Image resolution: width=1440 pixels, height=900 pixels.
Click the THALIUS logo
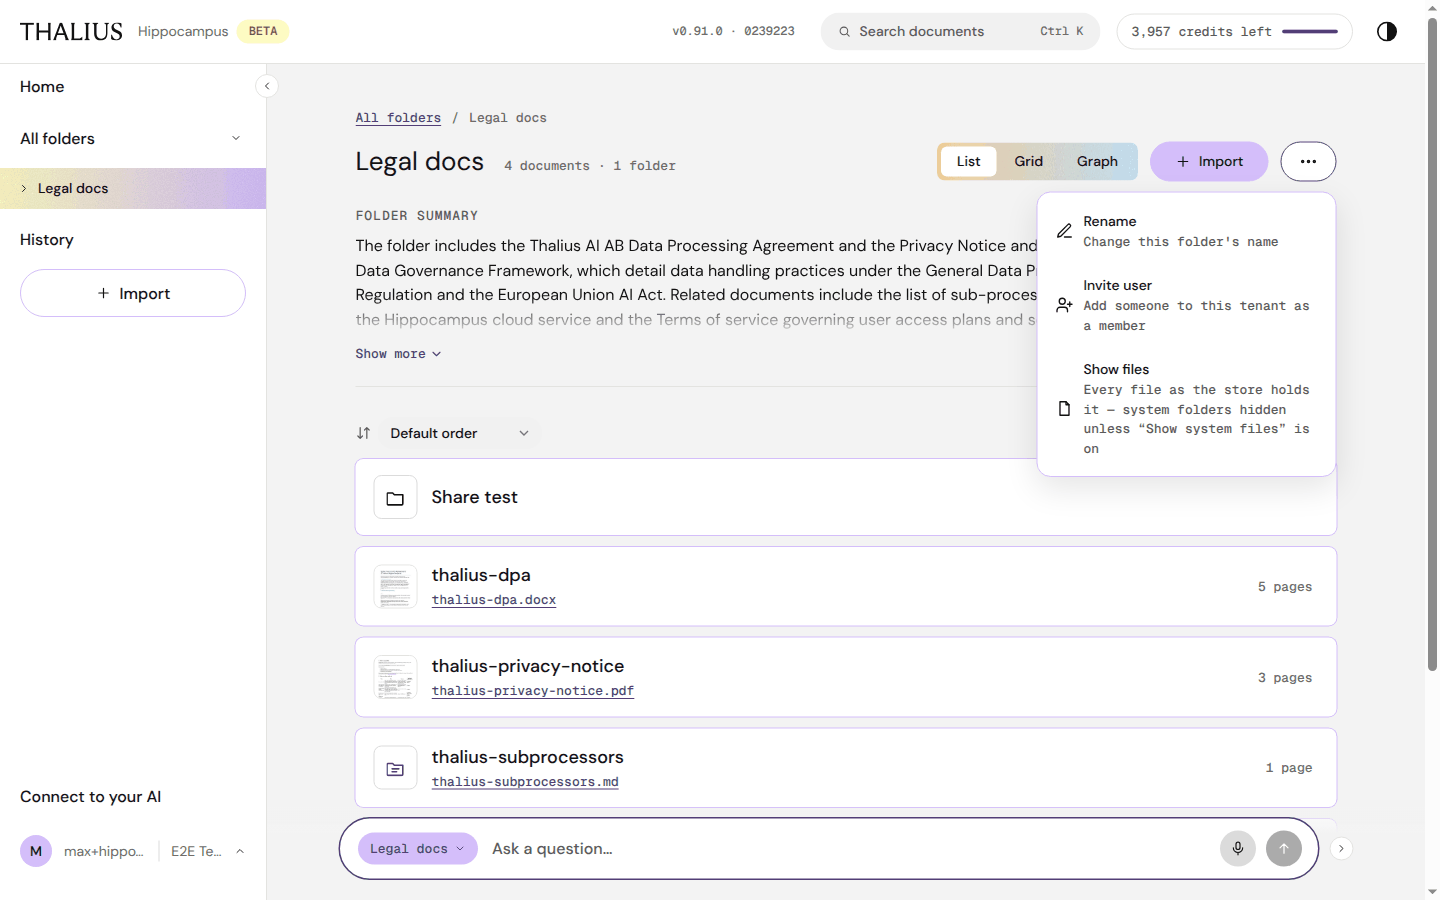(x=71, y=32)
